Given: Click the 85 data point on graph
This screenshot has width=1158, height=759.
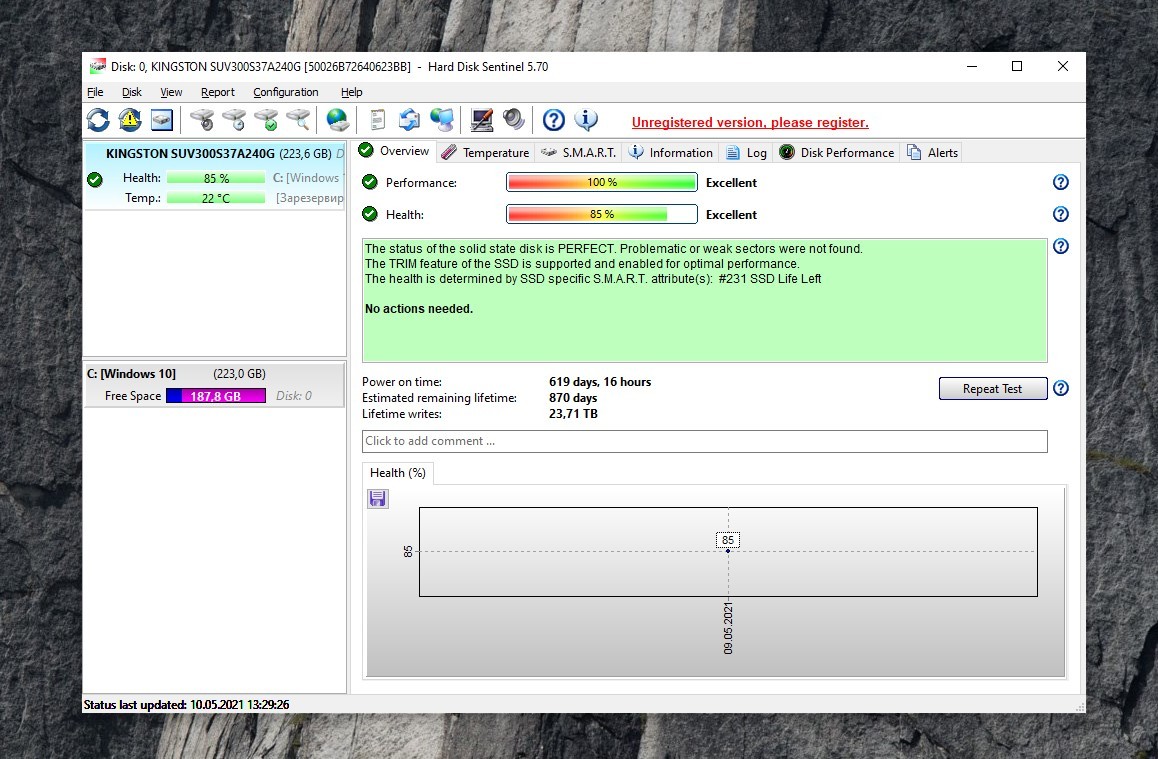Looking at the screenshot, I should point(727,551).
